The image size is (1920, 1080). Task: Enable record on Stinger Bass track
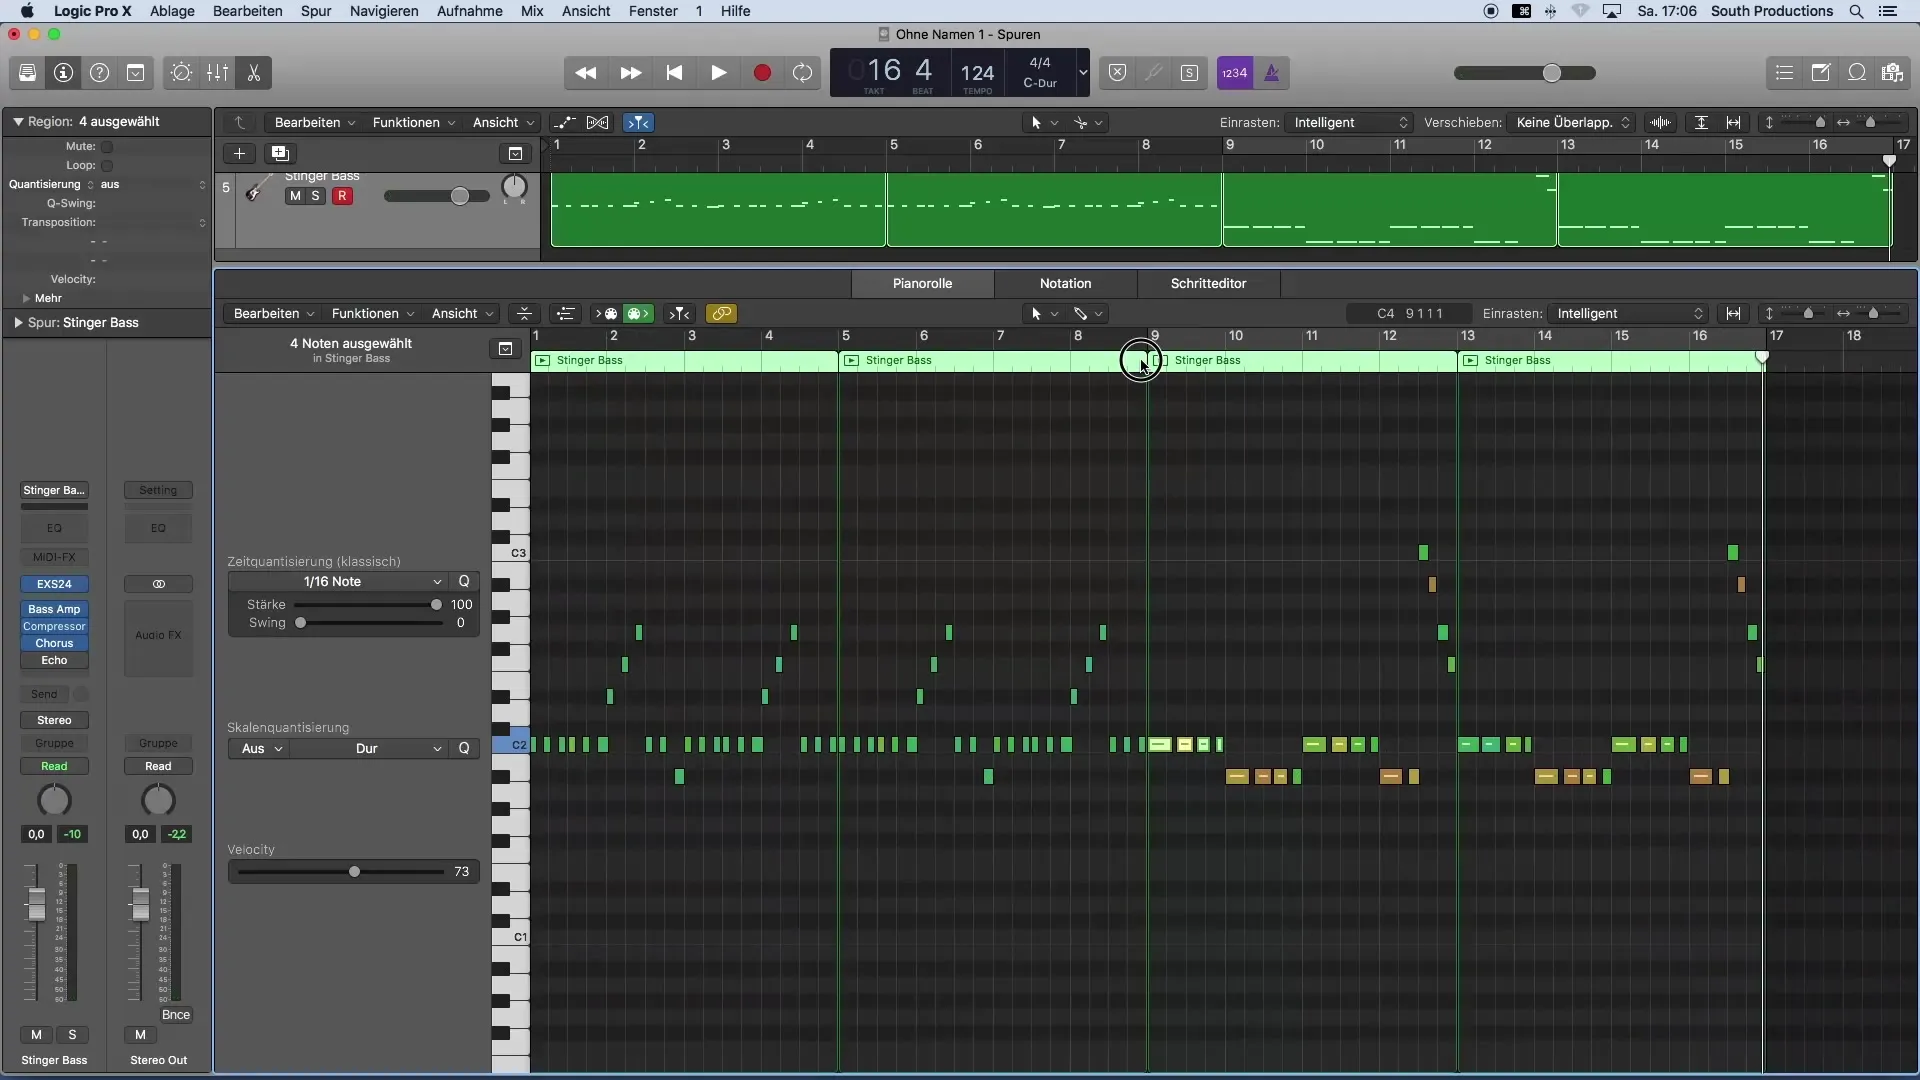click(x=342, y=196)
